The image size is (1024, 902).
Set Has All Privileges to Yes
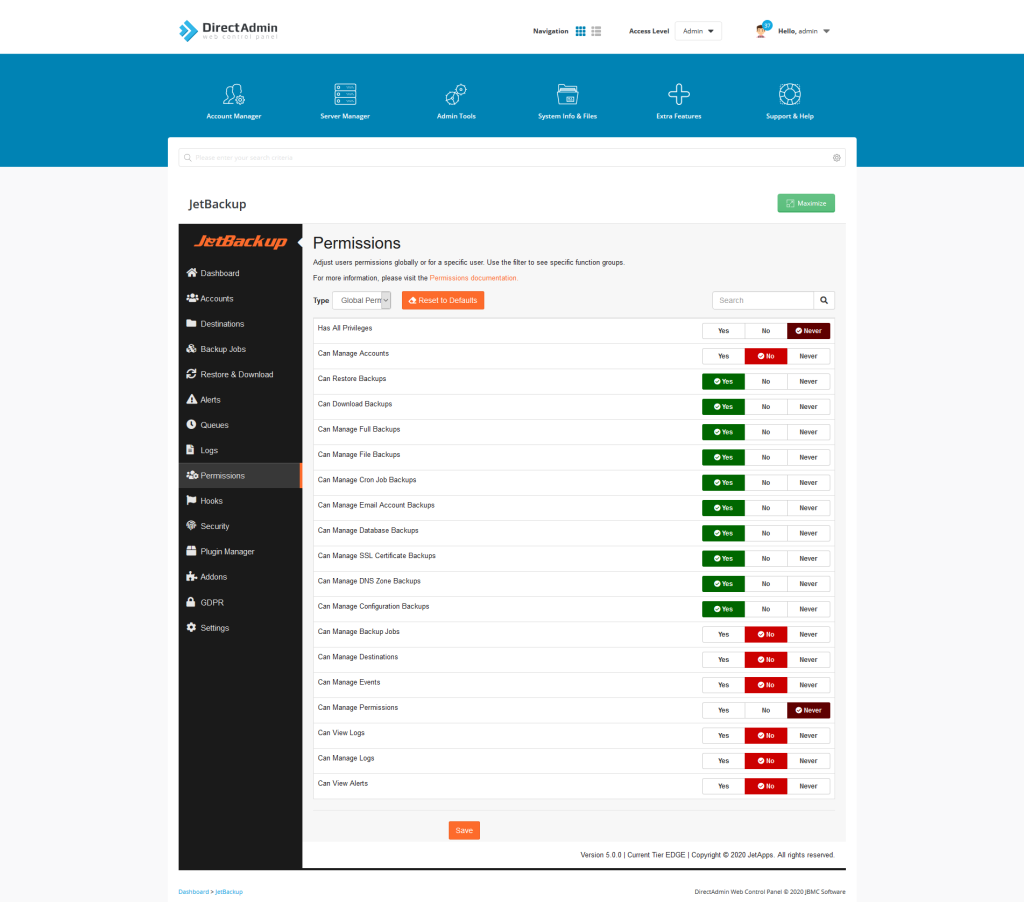click(x=722, y=330)
